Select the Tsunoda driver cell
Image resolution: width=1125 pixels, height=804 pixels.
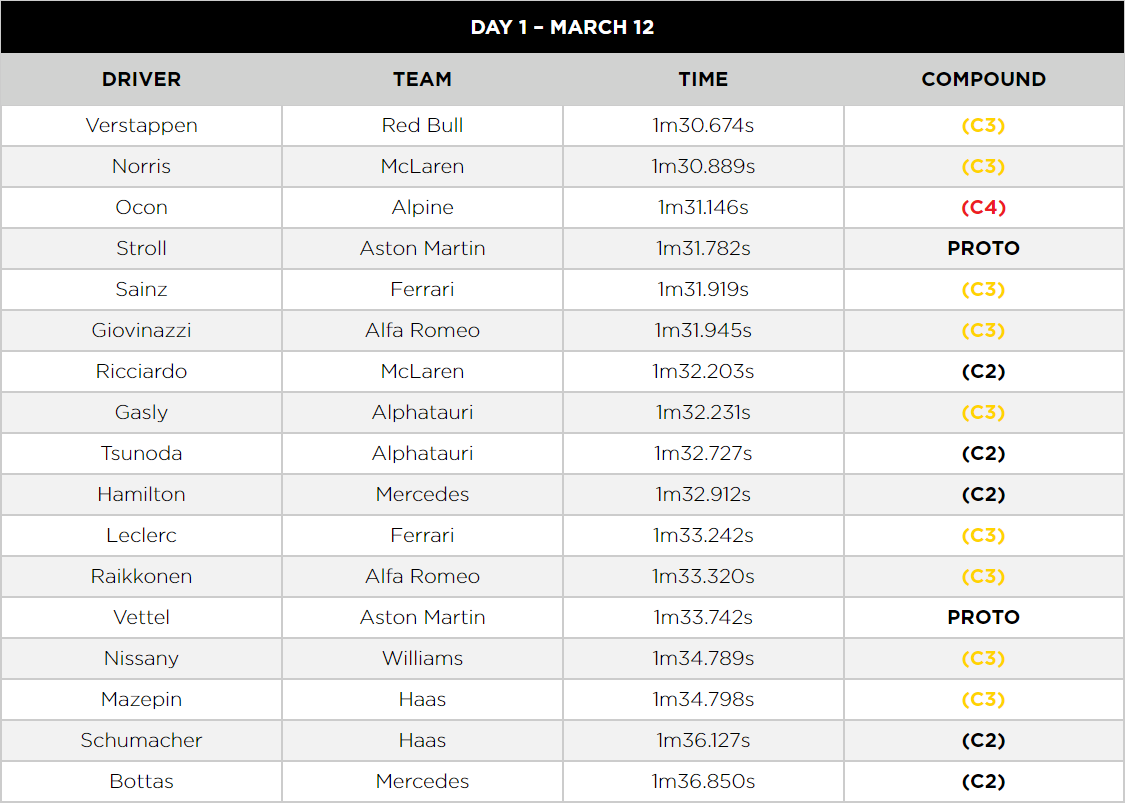tap(141, 453)
